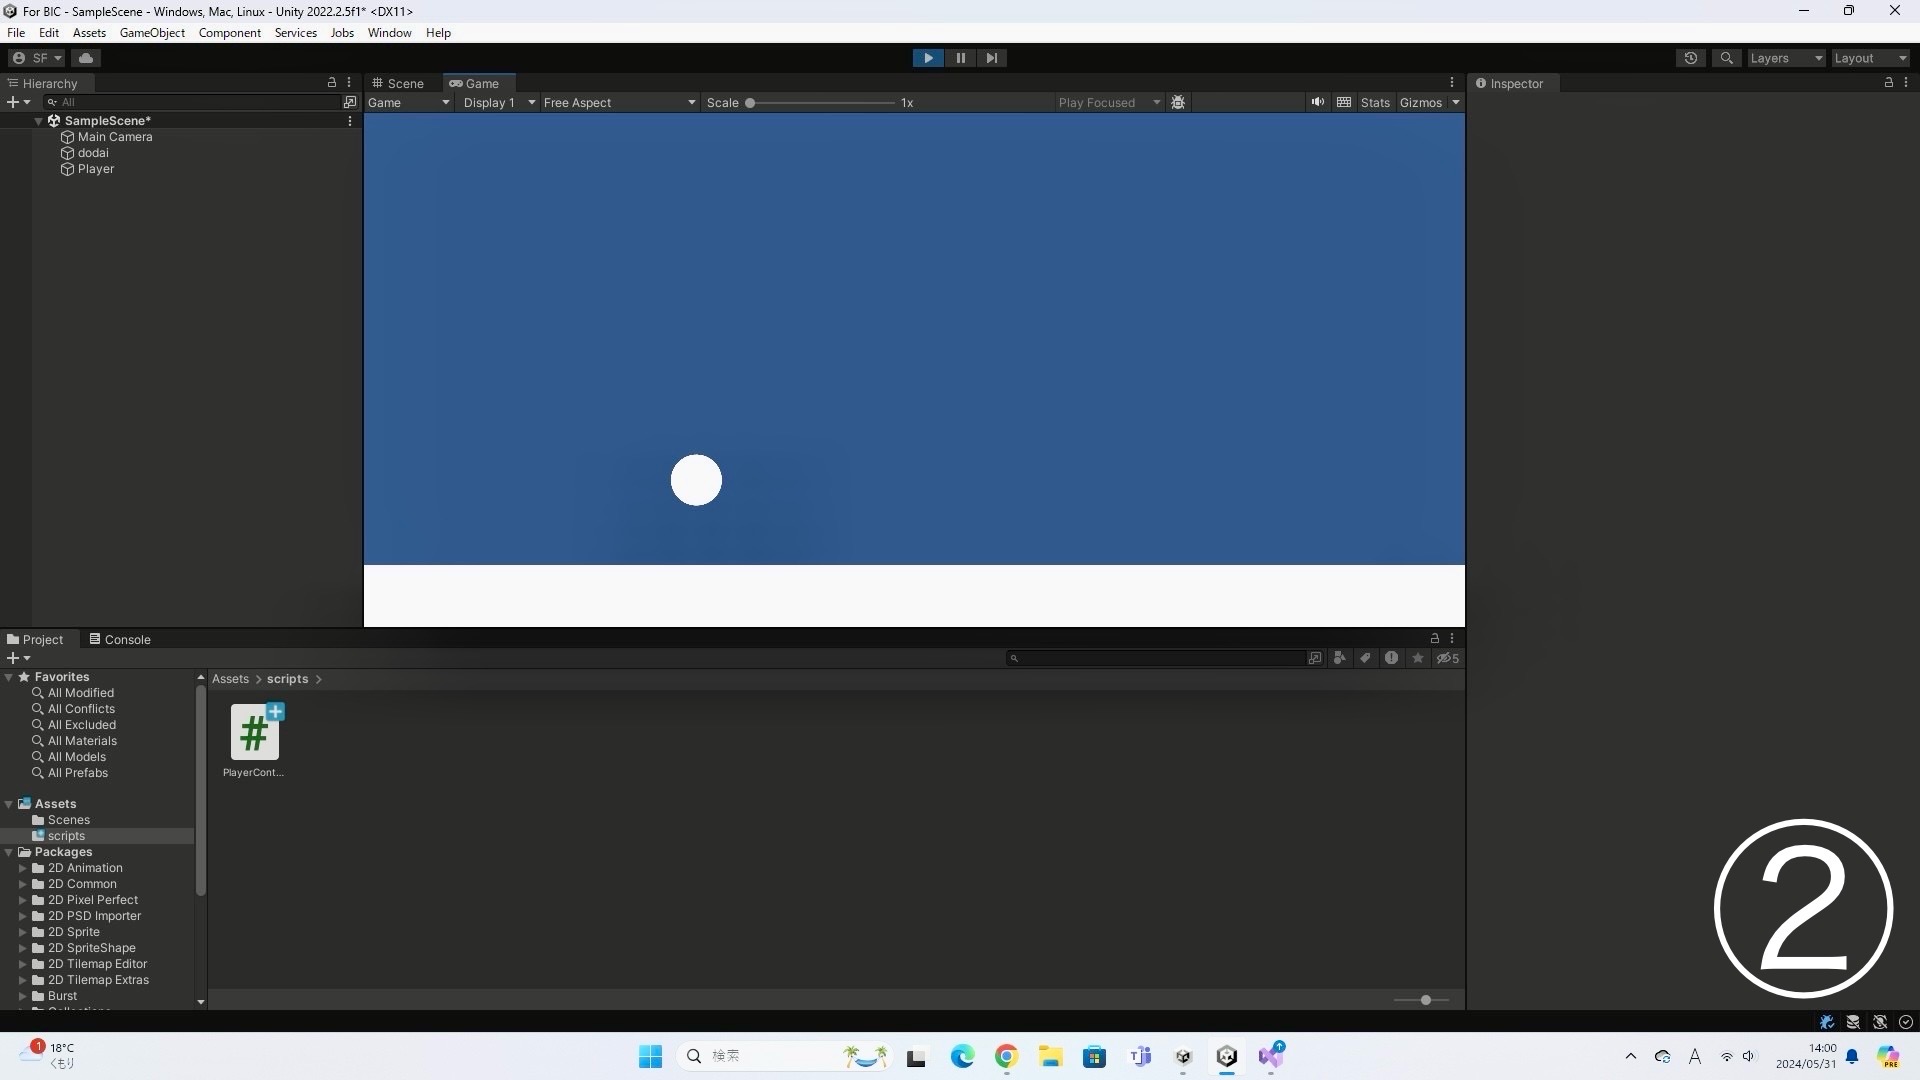Image resolution: width=1920 pixels, height=1080 pixels.
Task: Expand the 2D Animation package folder
Action: (23, 868)
